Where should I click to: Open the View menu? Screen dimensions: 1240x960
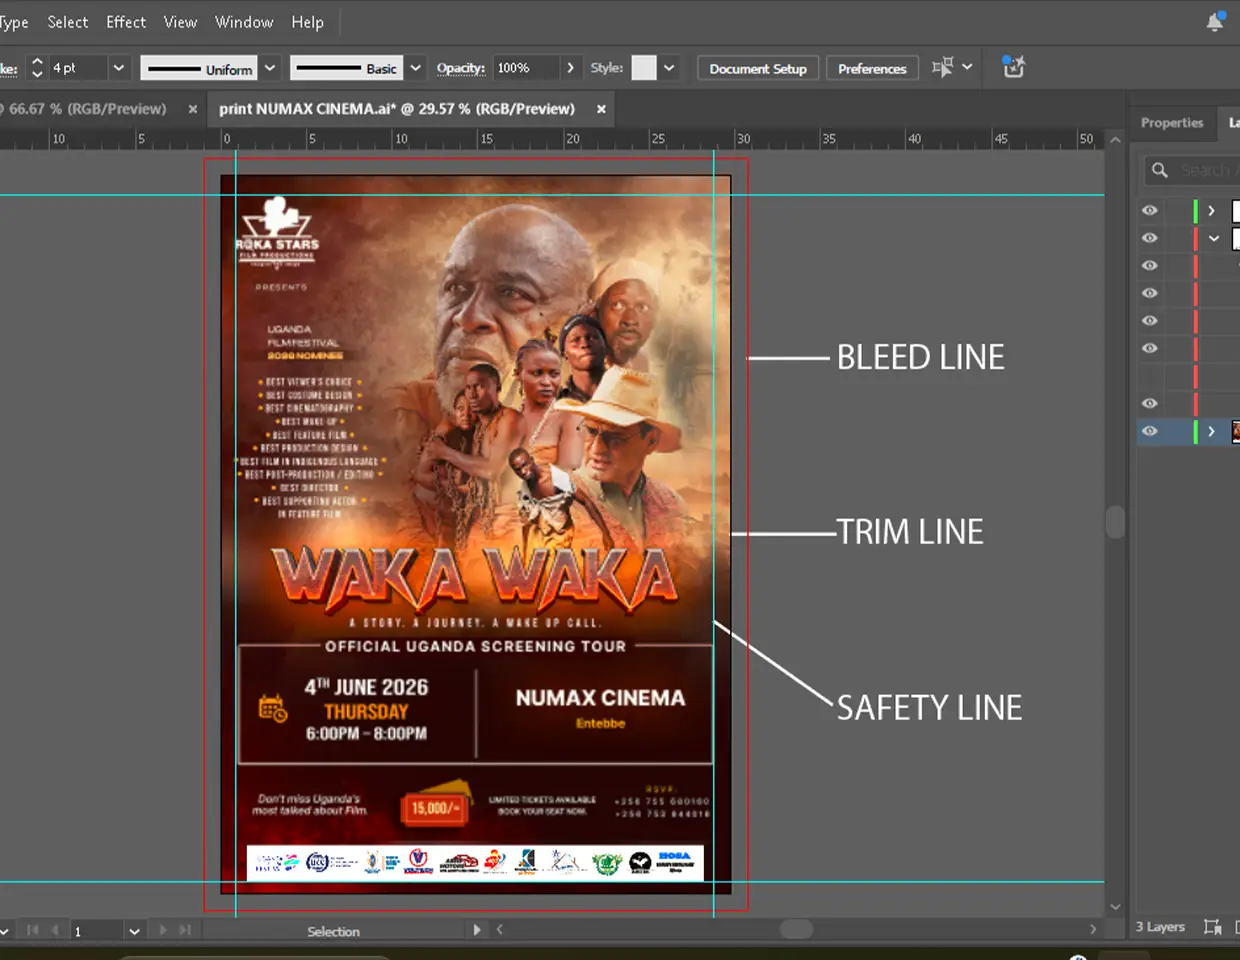[x=180, y=22]
